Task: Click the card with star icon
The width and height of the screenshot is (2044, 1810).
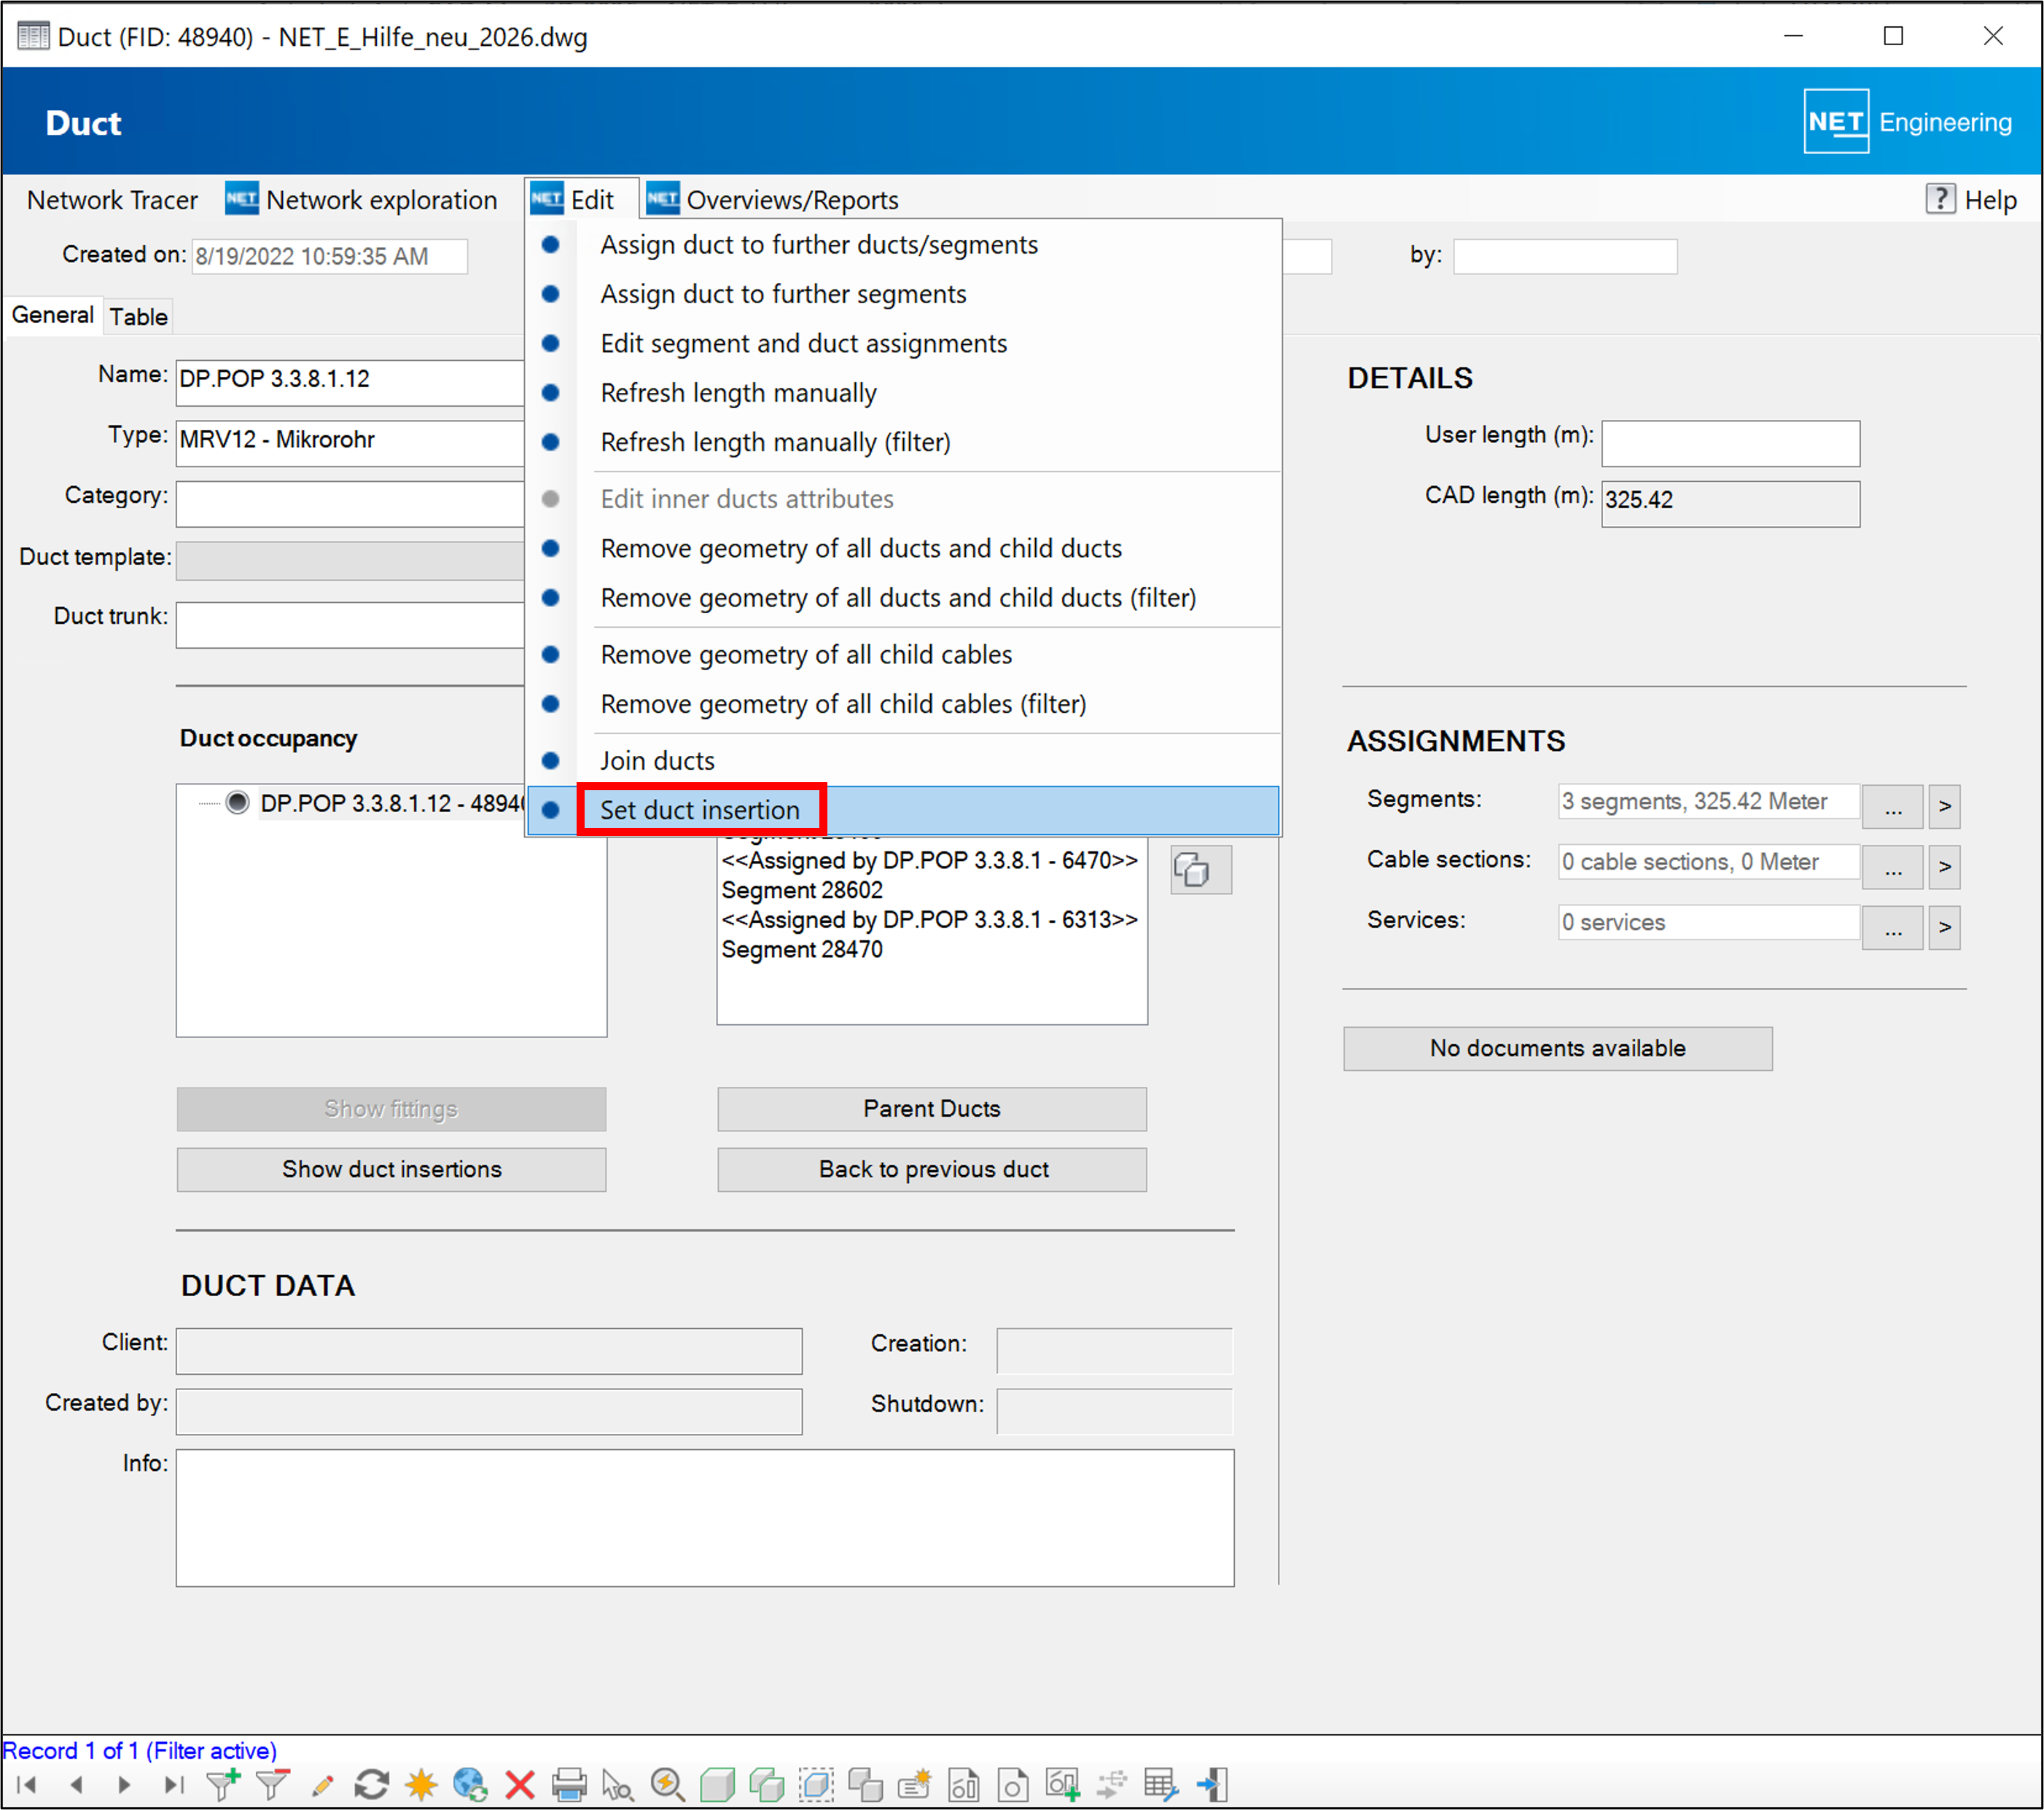Action: tap(915, 1785)
